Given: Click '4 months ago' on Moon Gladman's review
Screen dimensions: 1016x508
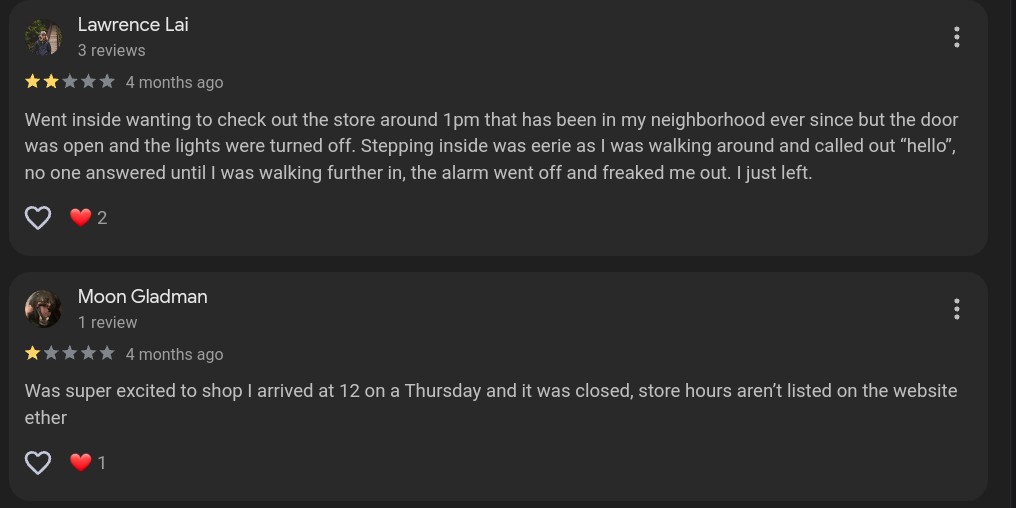Looking at the screenshot, I should (174, 354).
